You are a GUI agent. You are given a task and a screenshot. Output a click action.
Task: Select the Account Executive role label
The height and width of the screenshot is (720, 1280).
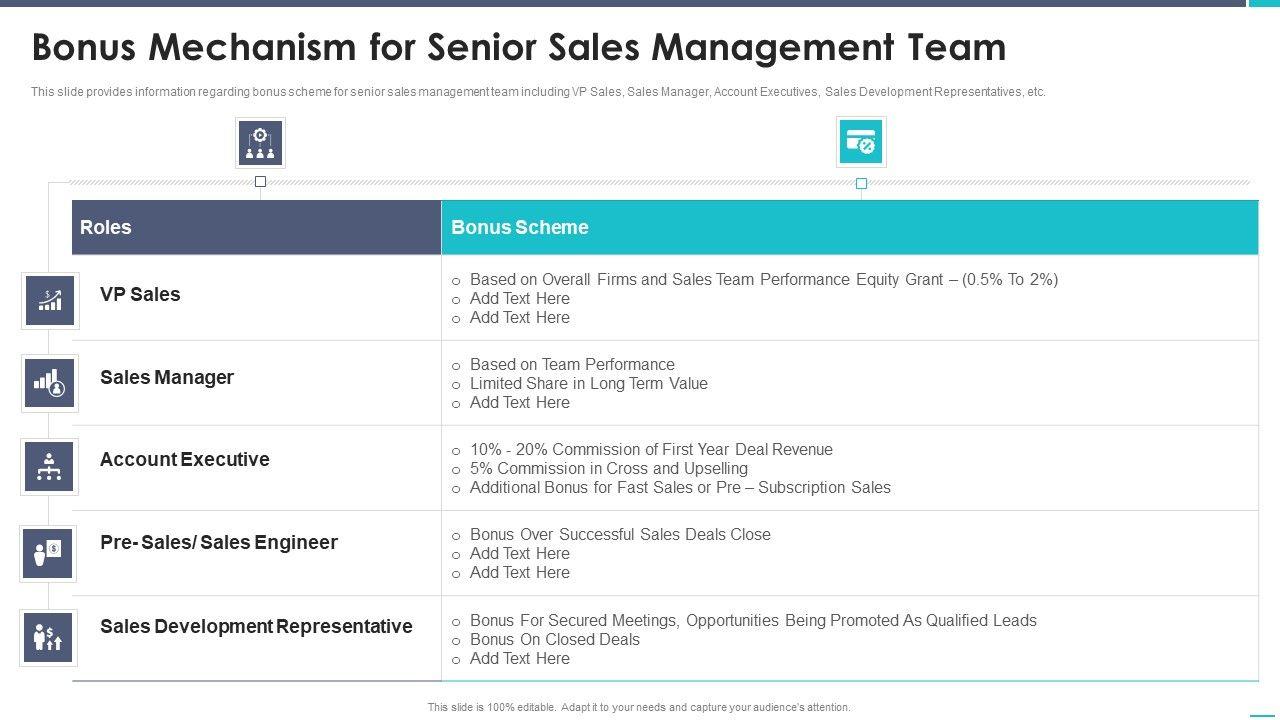[x=185, y=459]
